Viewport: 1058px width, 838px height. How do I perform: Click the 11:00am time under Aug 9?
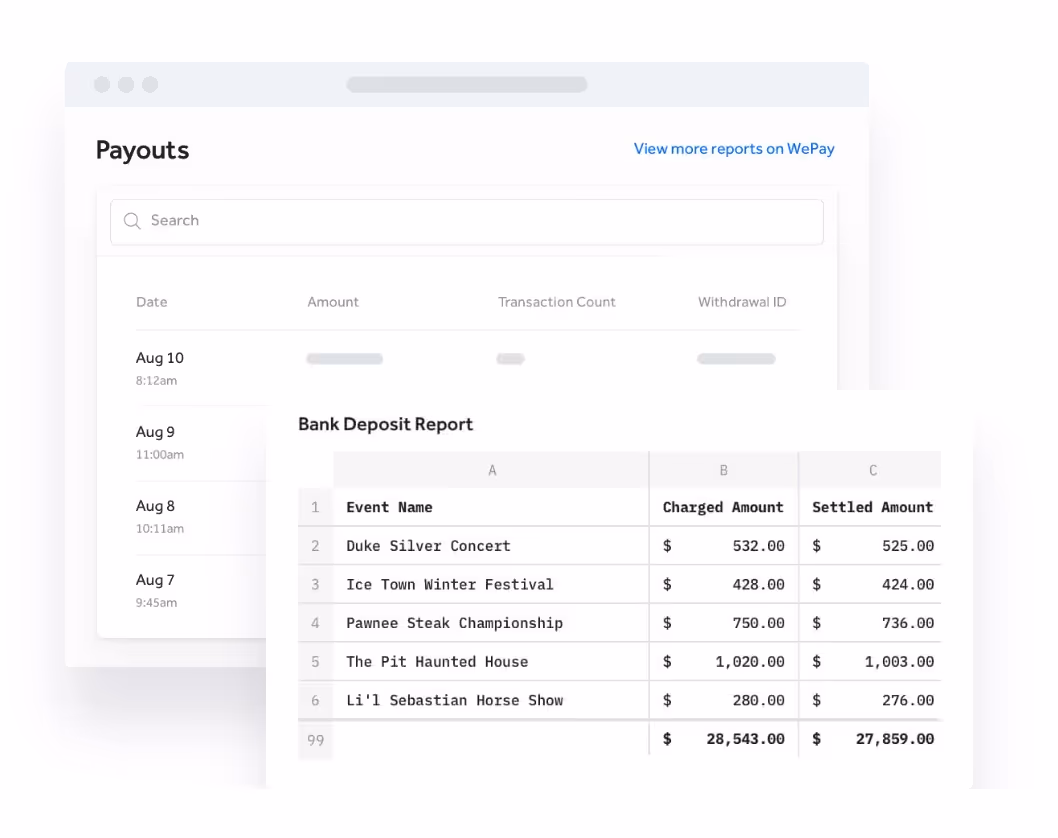(x=160, y=455)
